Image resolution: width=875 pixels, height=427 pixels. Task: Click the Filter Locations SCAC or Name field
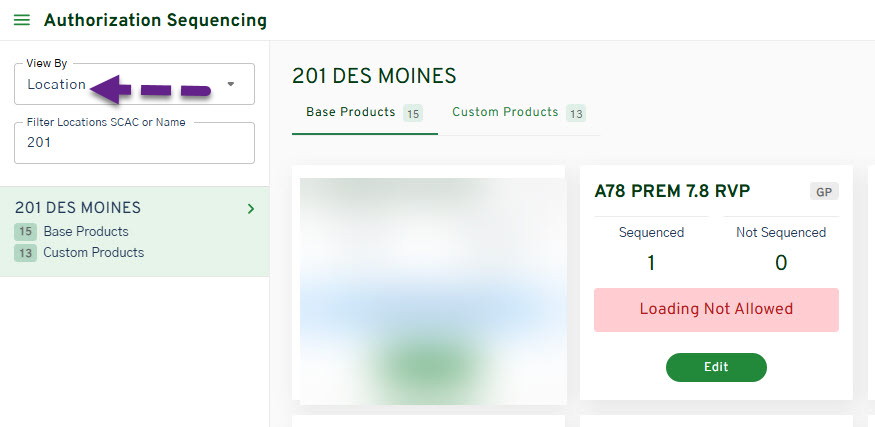[134, 143]
